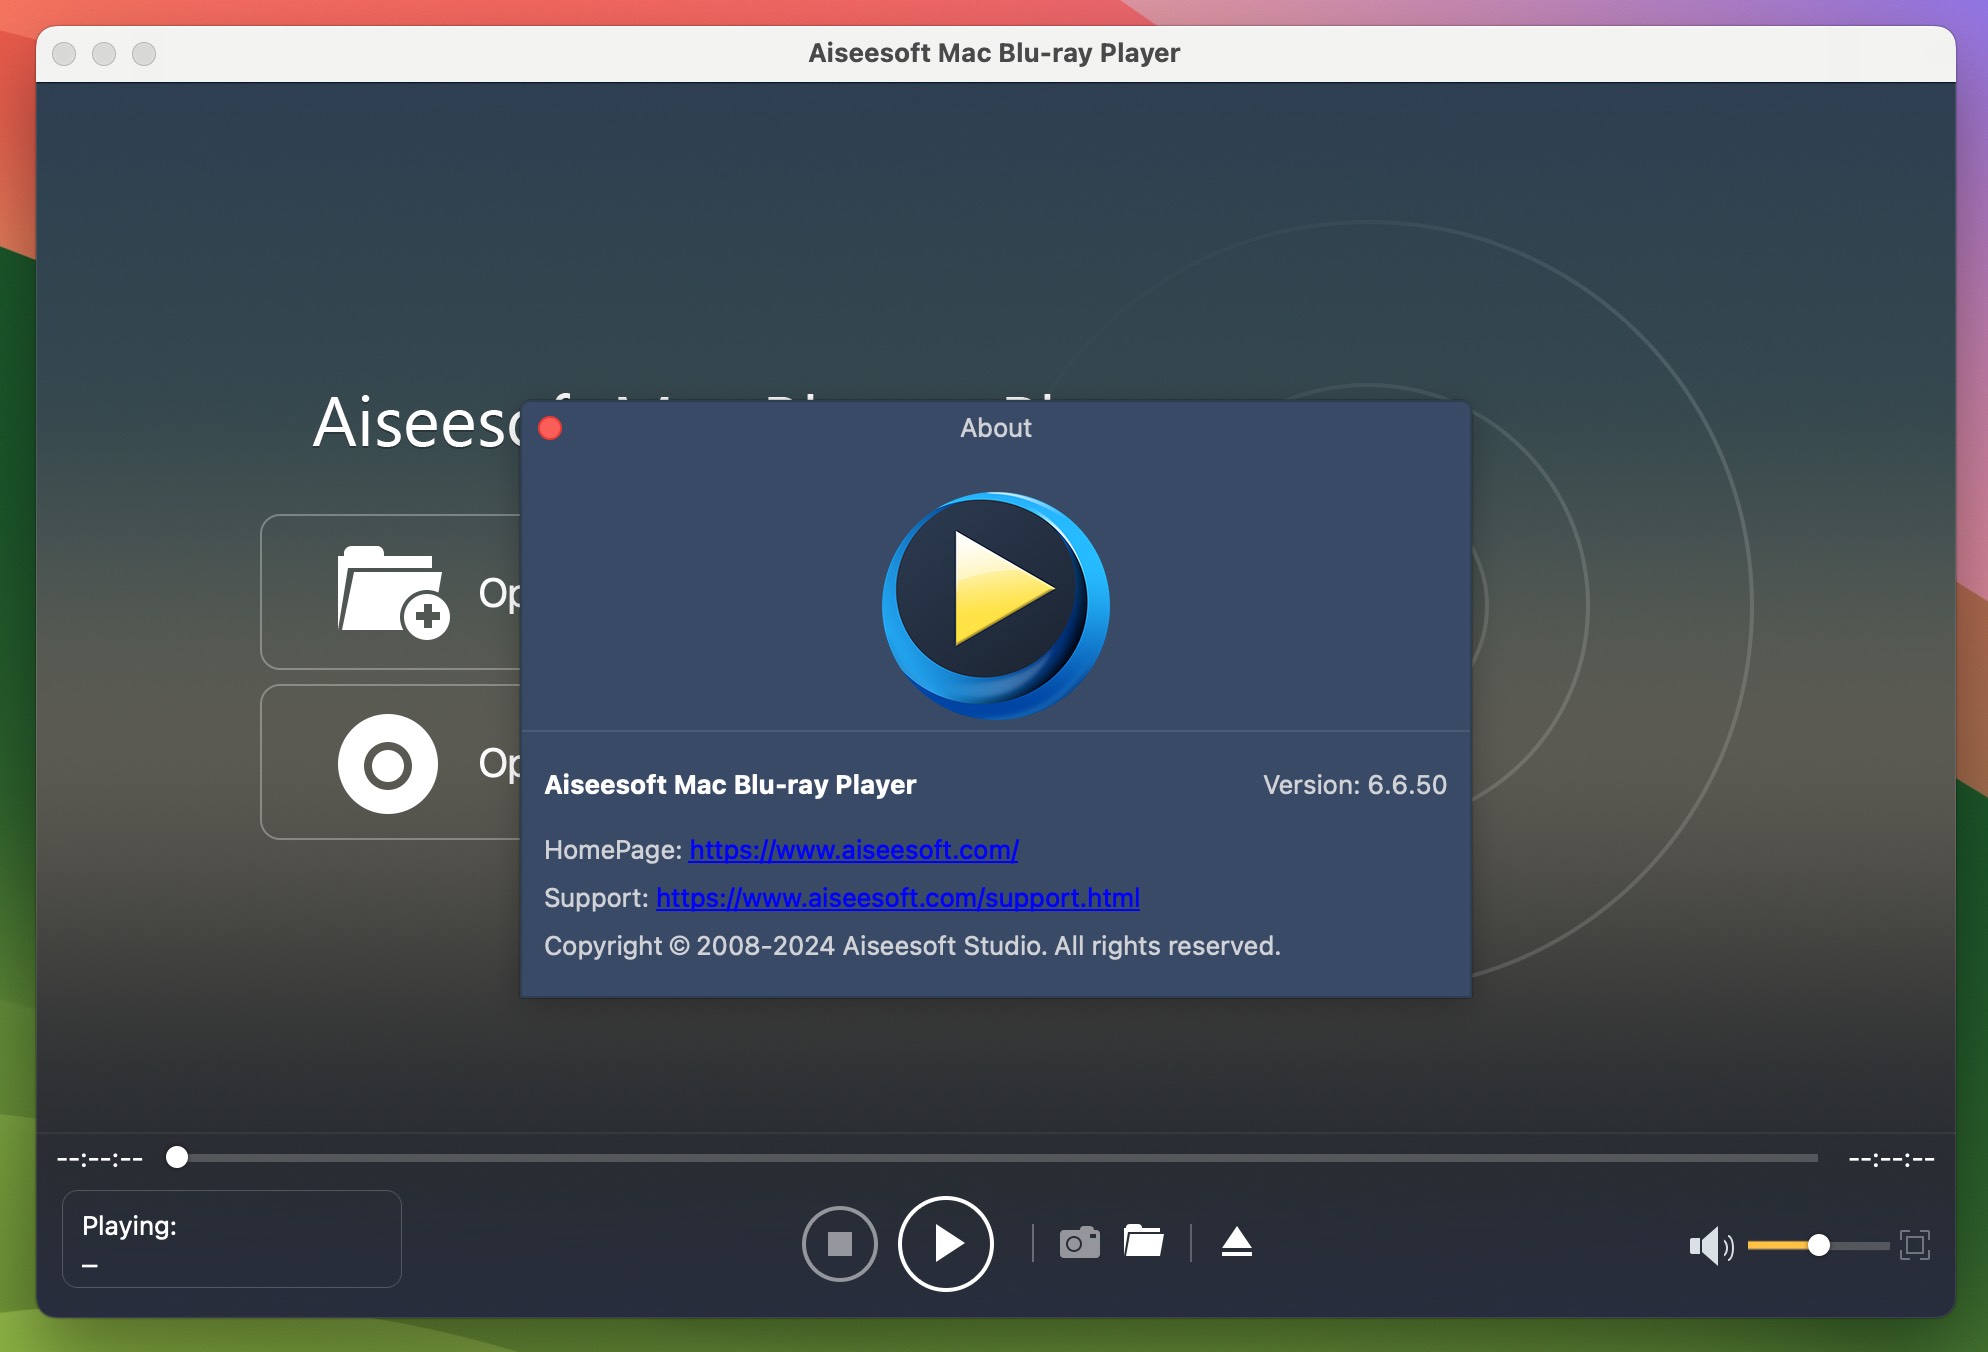Image resolution: width=1988 pixels, height=1352 pixels.
Task: Click the disc eject icon
Action: point(1237,1243)
